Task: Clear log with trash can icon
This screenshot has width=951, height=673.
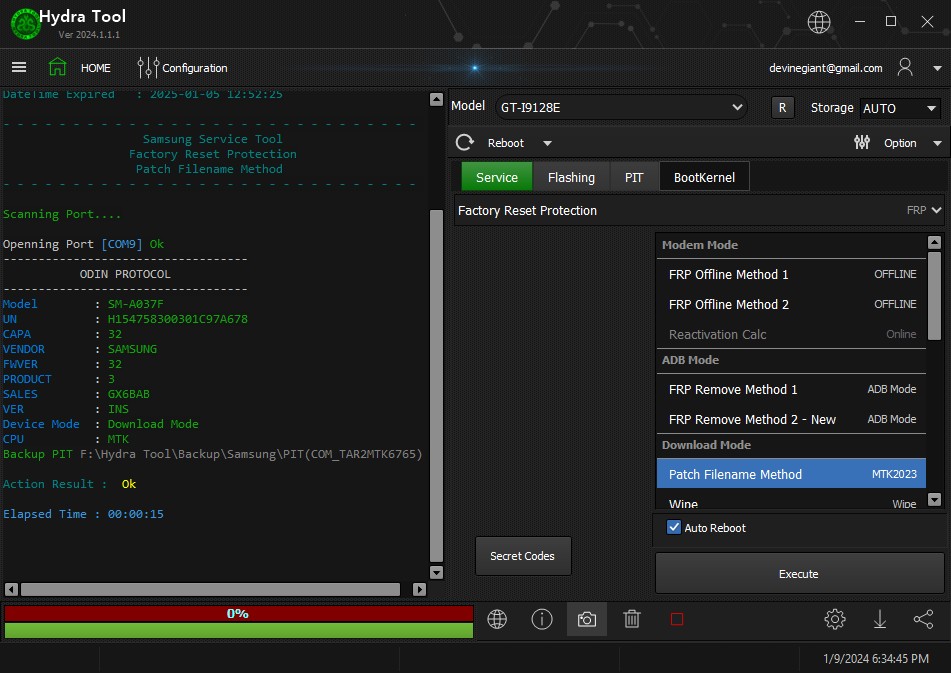Action: tap(632, 619)
